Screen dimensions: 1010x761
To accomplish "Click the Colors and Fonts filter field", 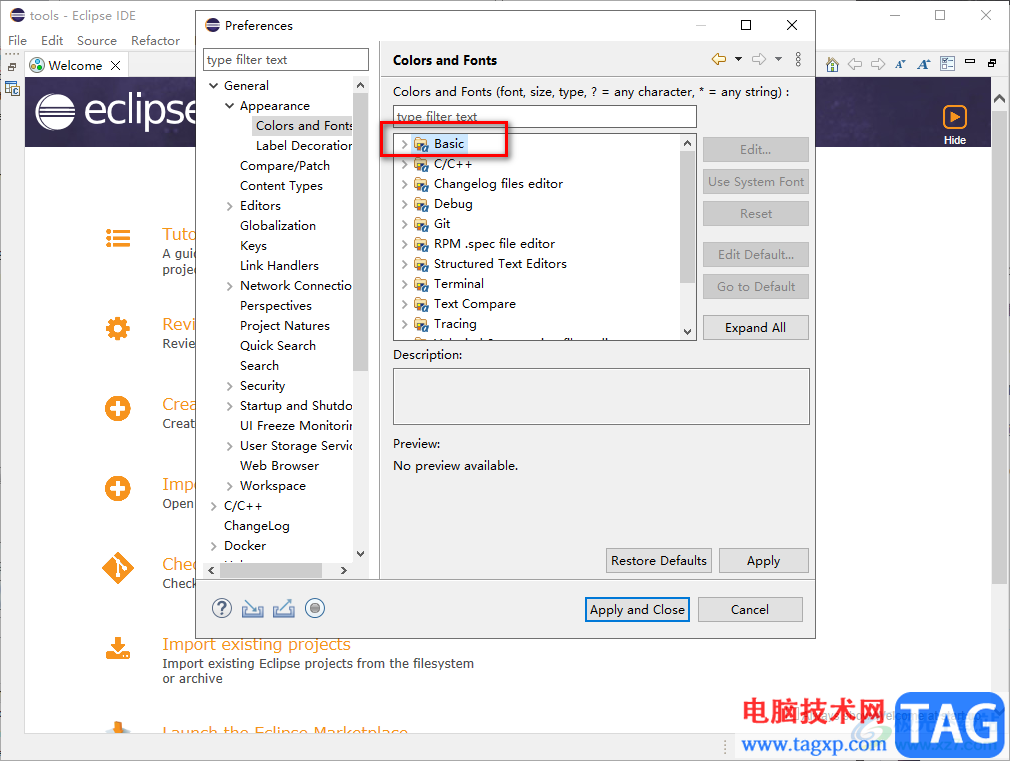I will point(545,116).
